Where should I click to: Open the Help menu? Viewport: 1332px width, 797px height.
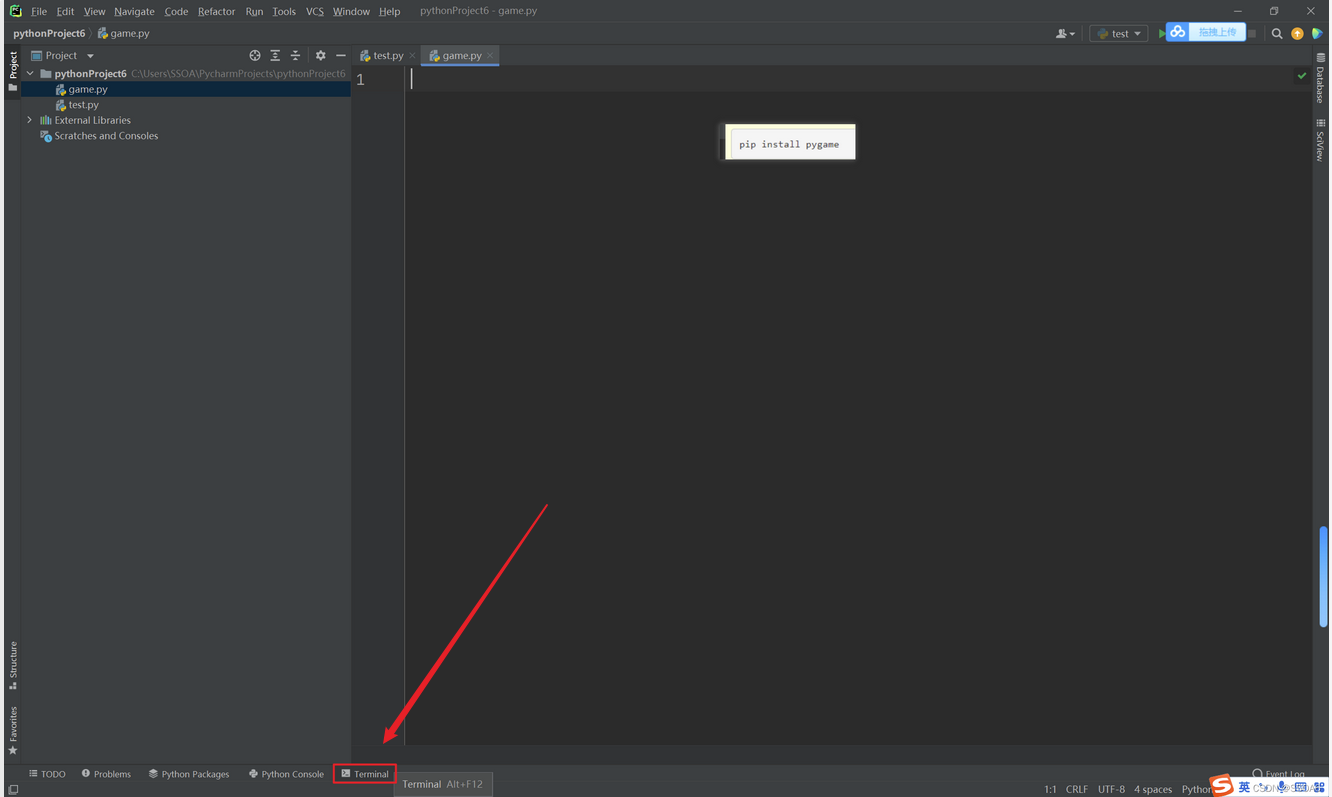(x=389, y=11)
